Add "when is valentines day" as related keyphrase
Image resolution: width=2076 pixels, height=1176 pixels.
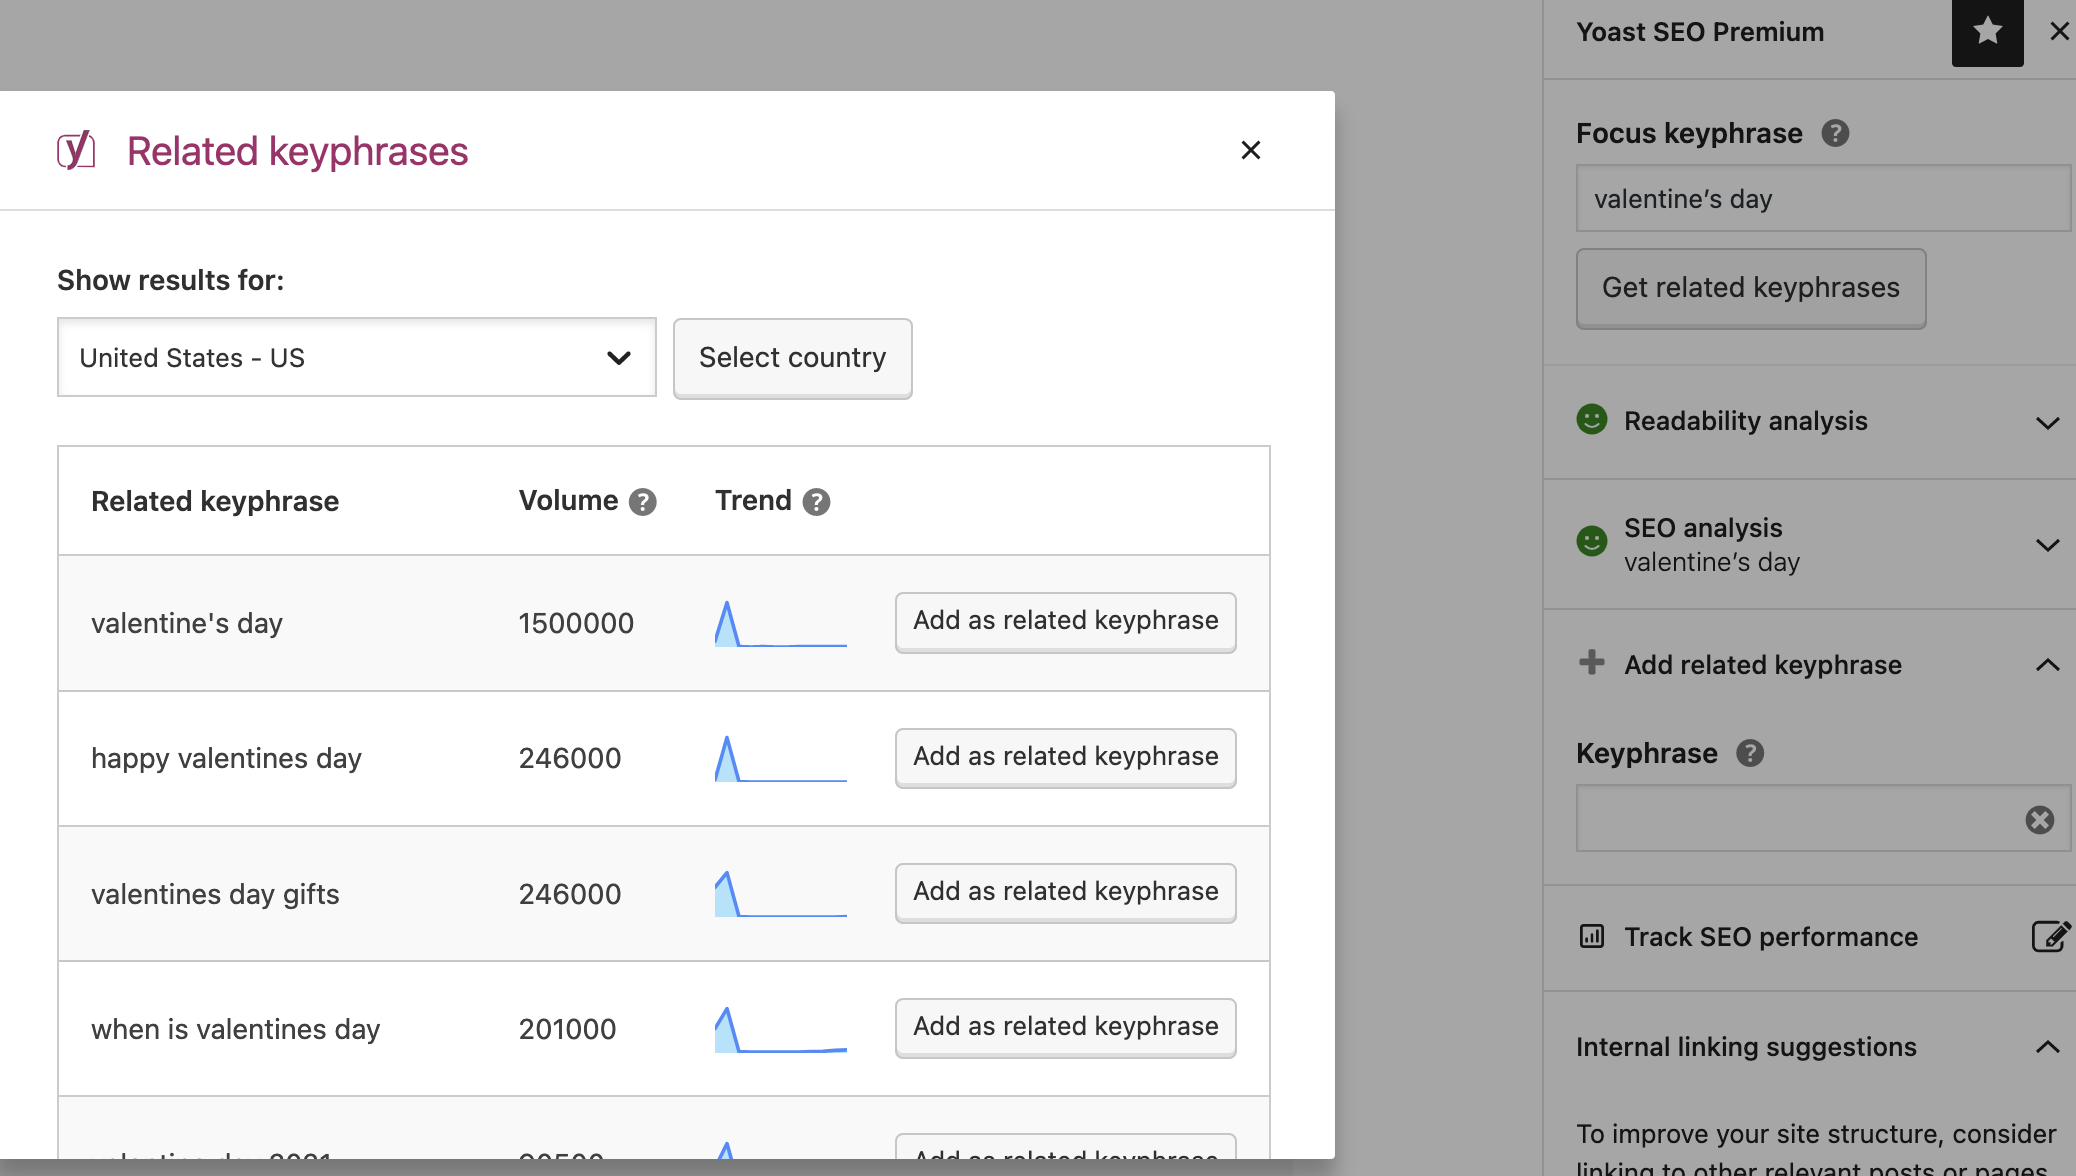coord(1065,1027)
